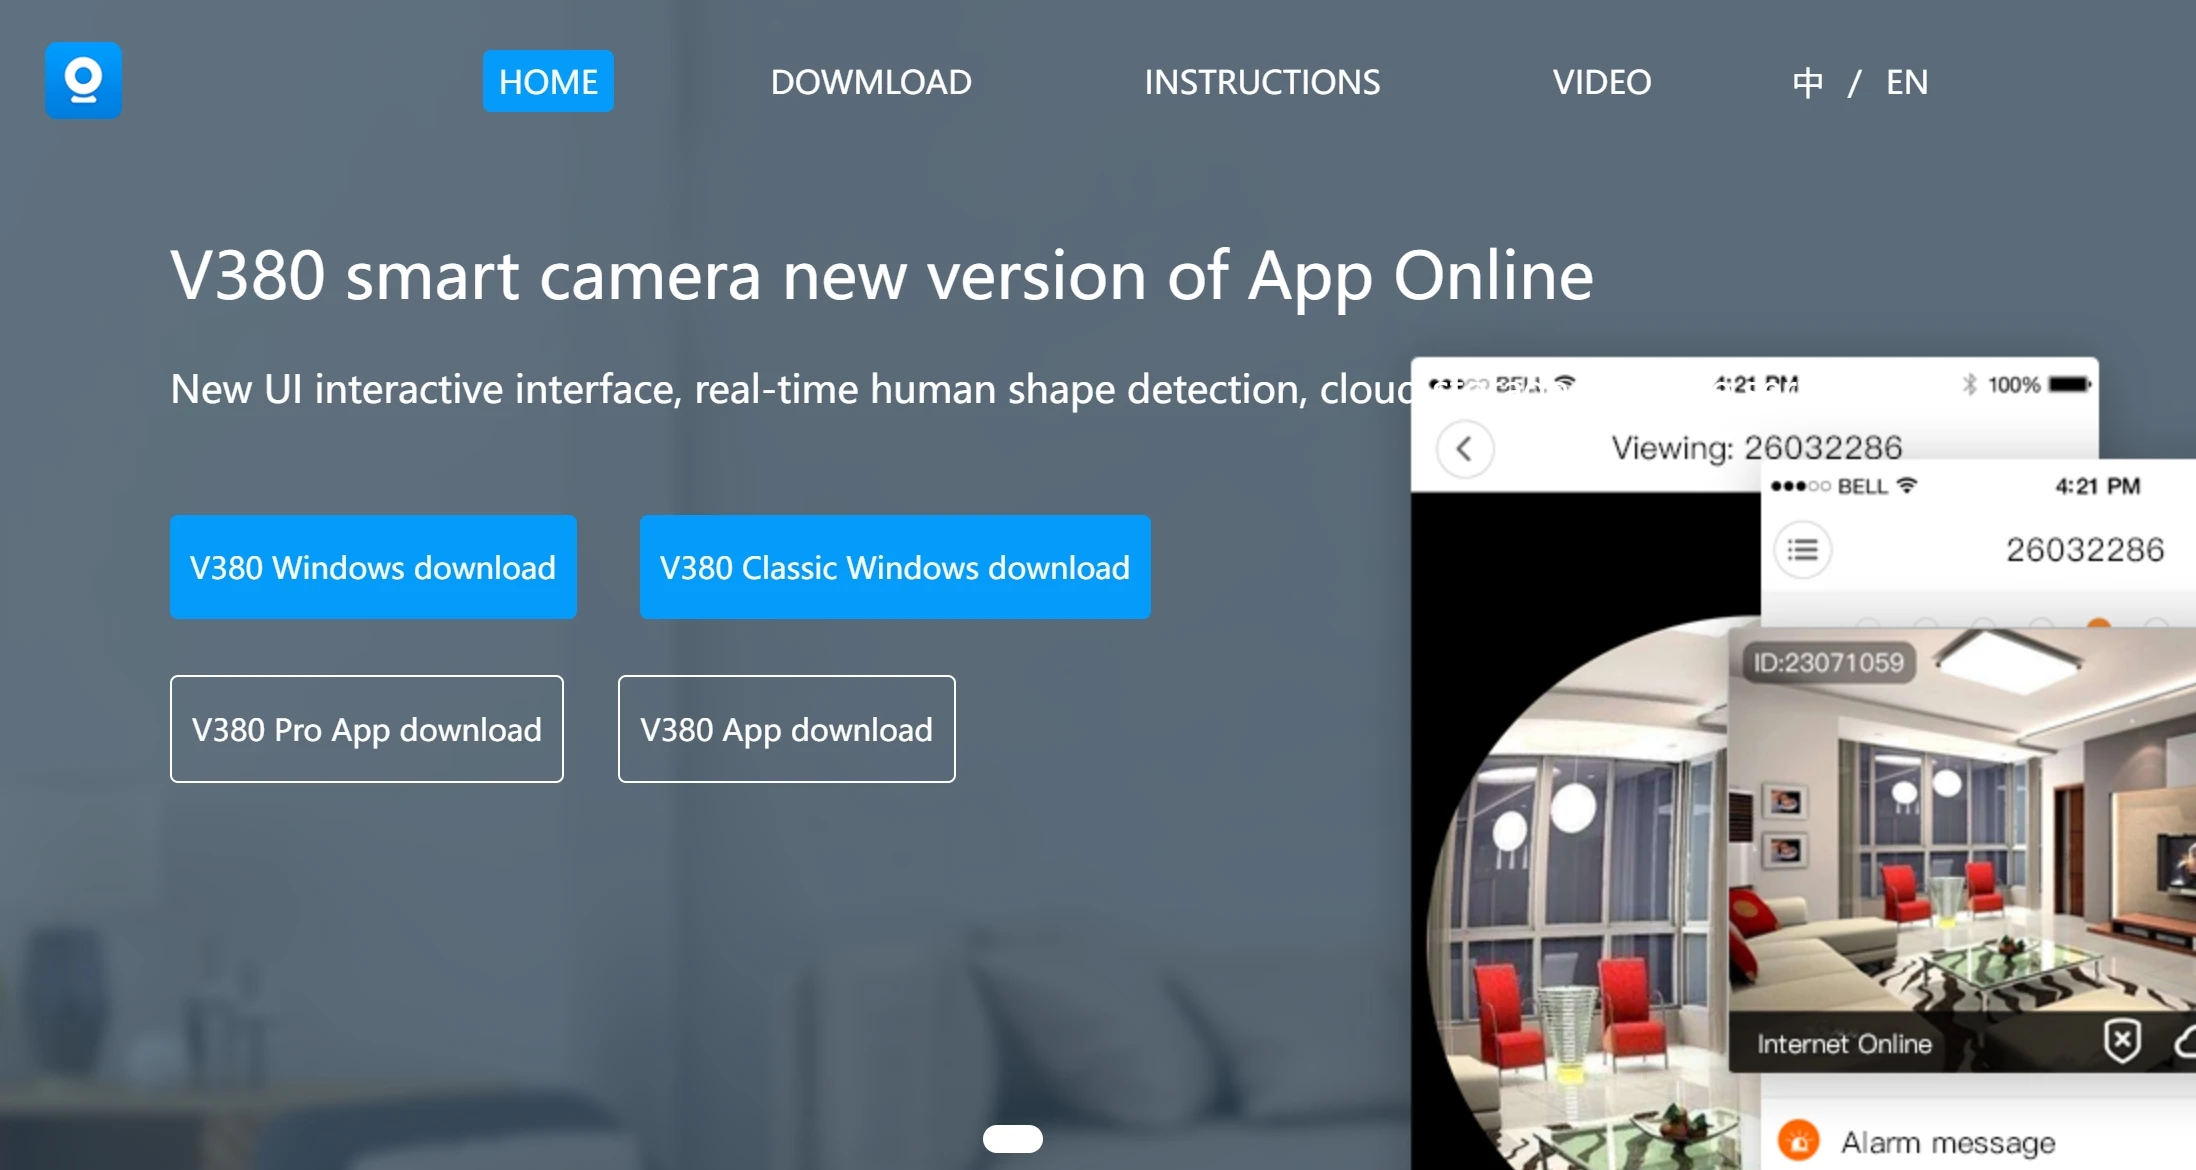2196x1170 pixels.
Task: Click the Bluetooth icon in phone status bar
Action: pos(1969,385)
